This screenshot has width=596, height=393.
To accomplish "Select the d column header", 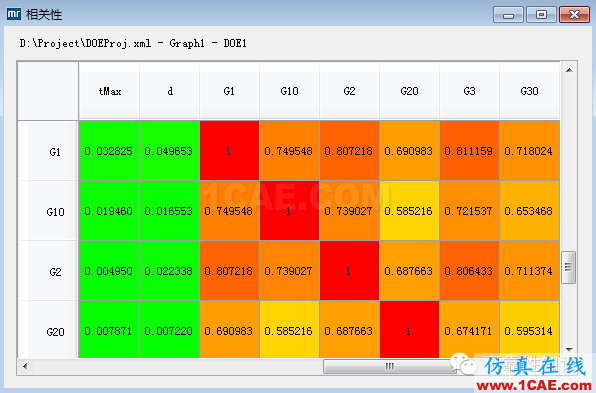I will [x=170, y=91].
